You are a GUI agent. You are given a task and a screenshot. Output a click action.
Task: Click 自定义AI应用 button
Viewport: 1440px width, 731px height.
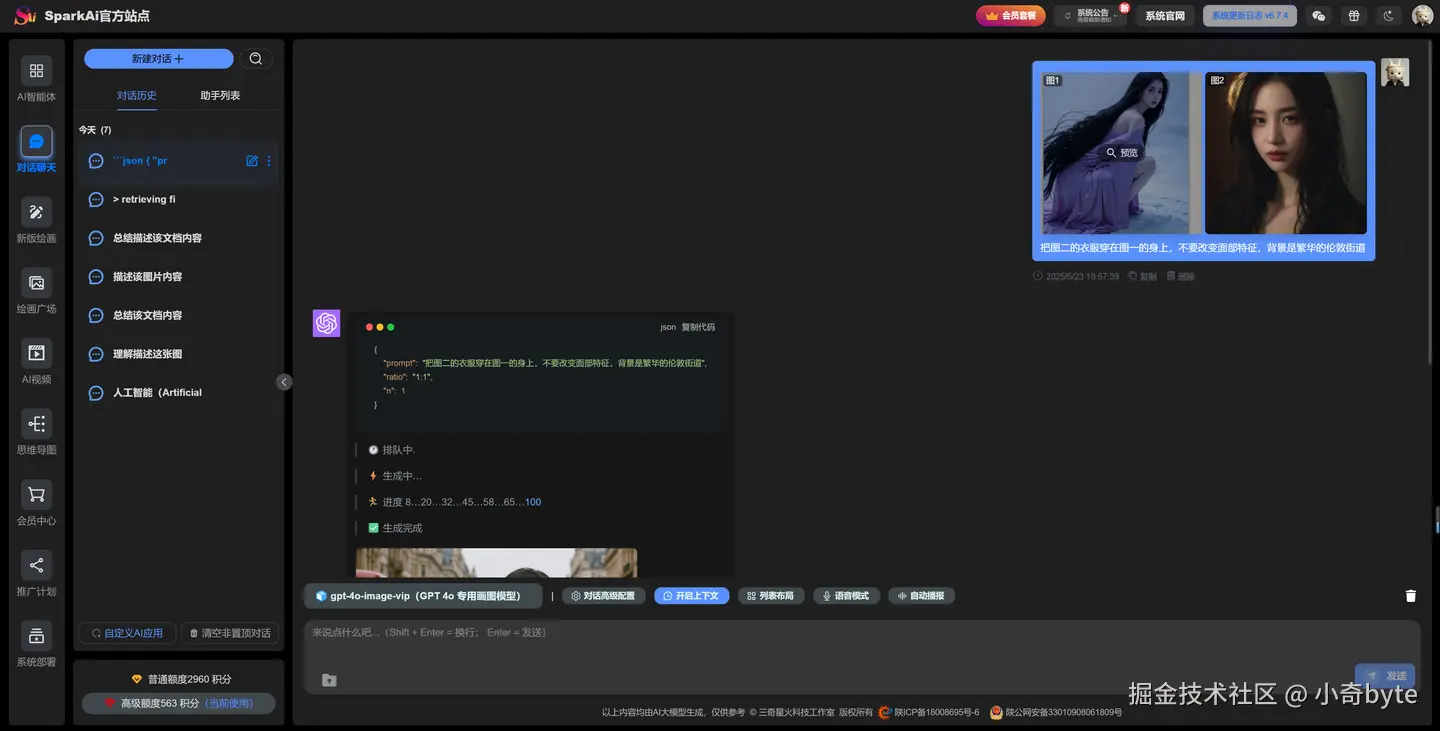point(128,633)
